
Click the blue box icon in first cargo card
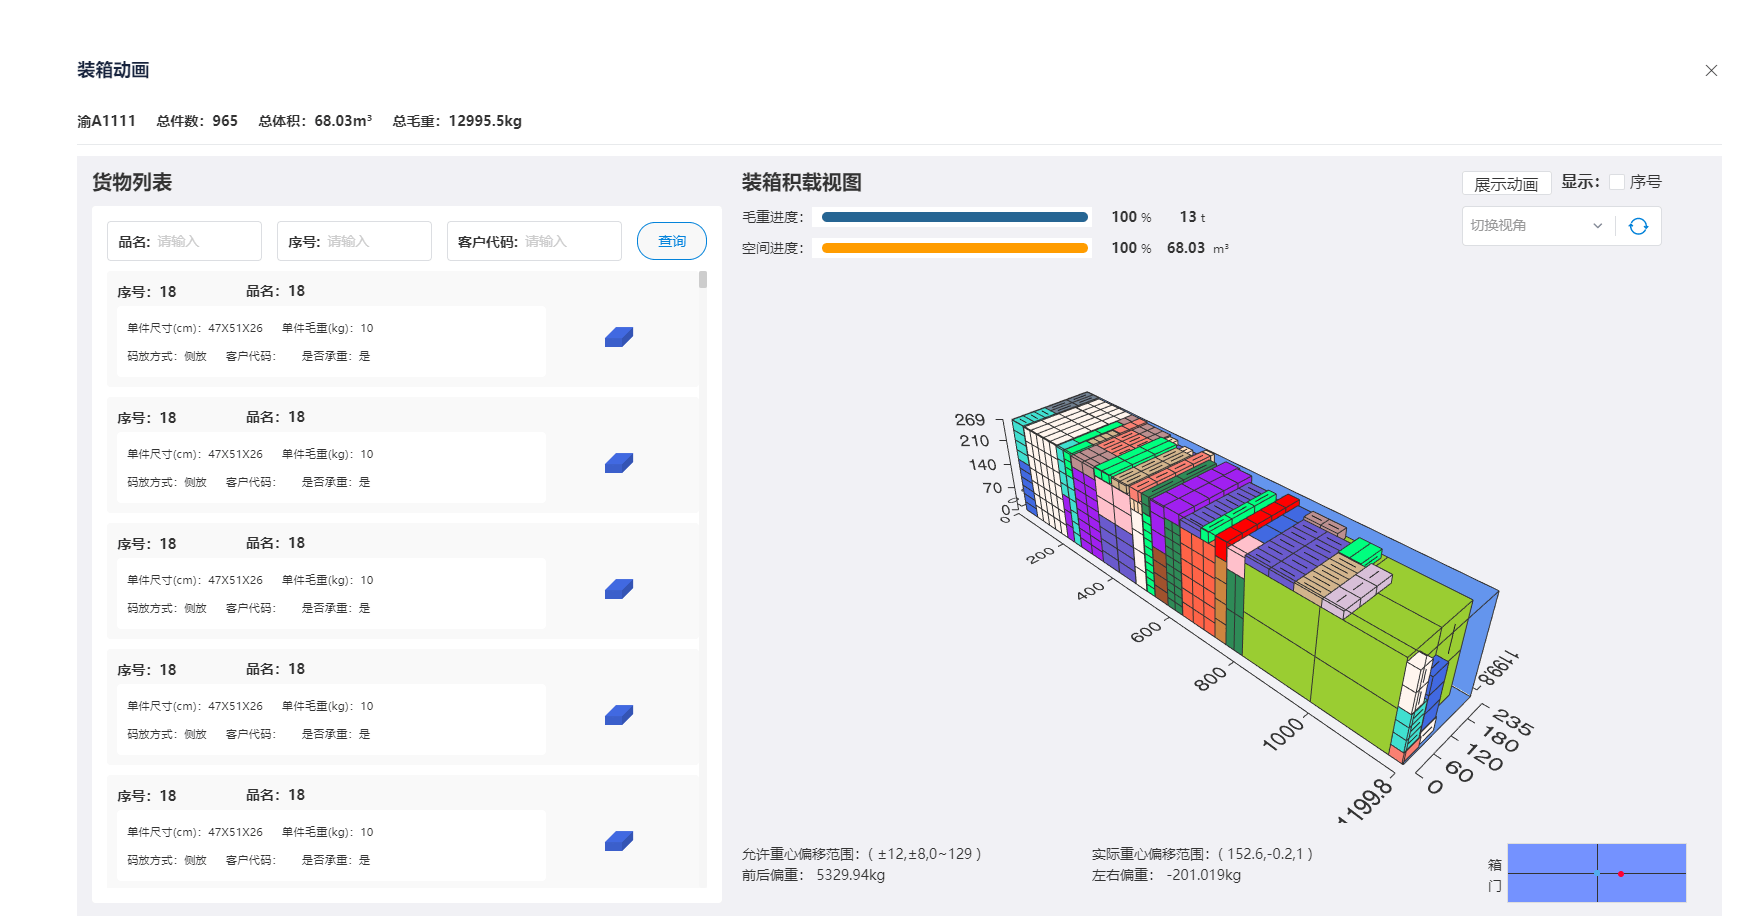point(619,337)
